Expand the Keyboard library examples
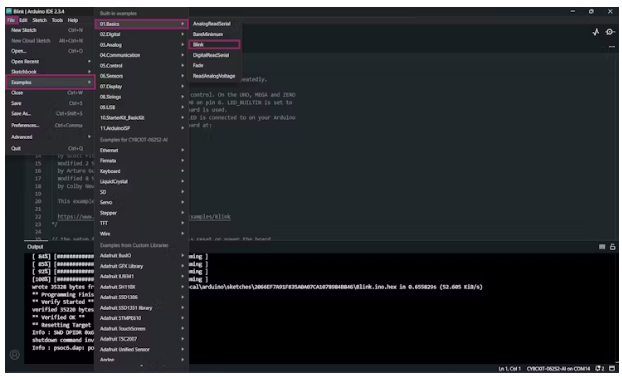 click(x=142, y=171)
